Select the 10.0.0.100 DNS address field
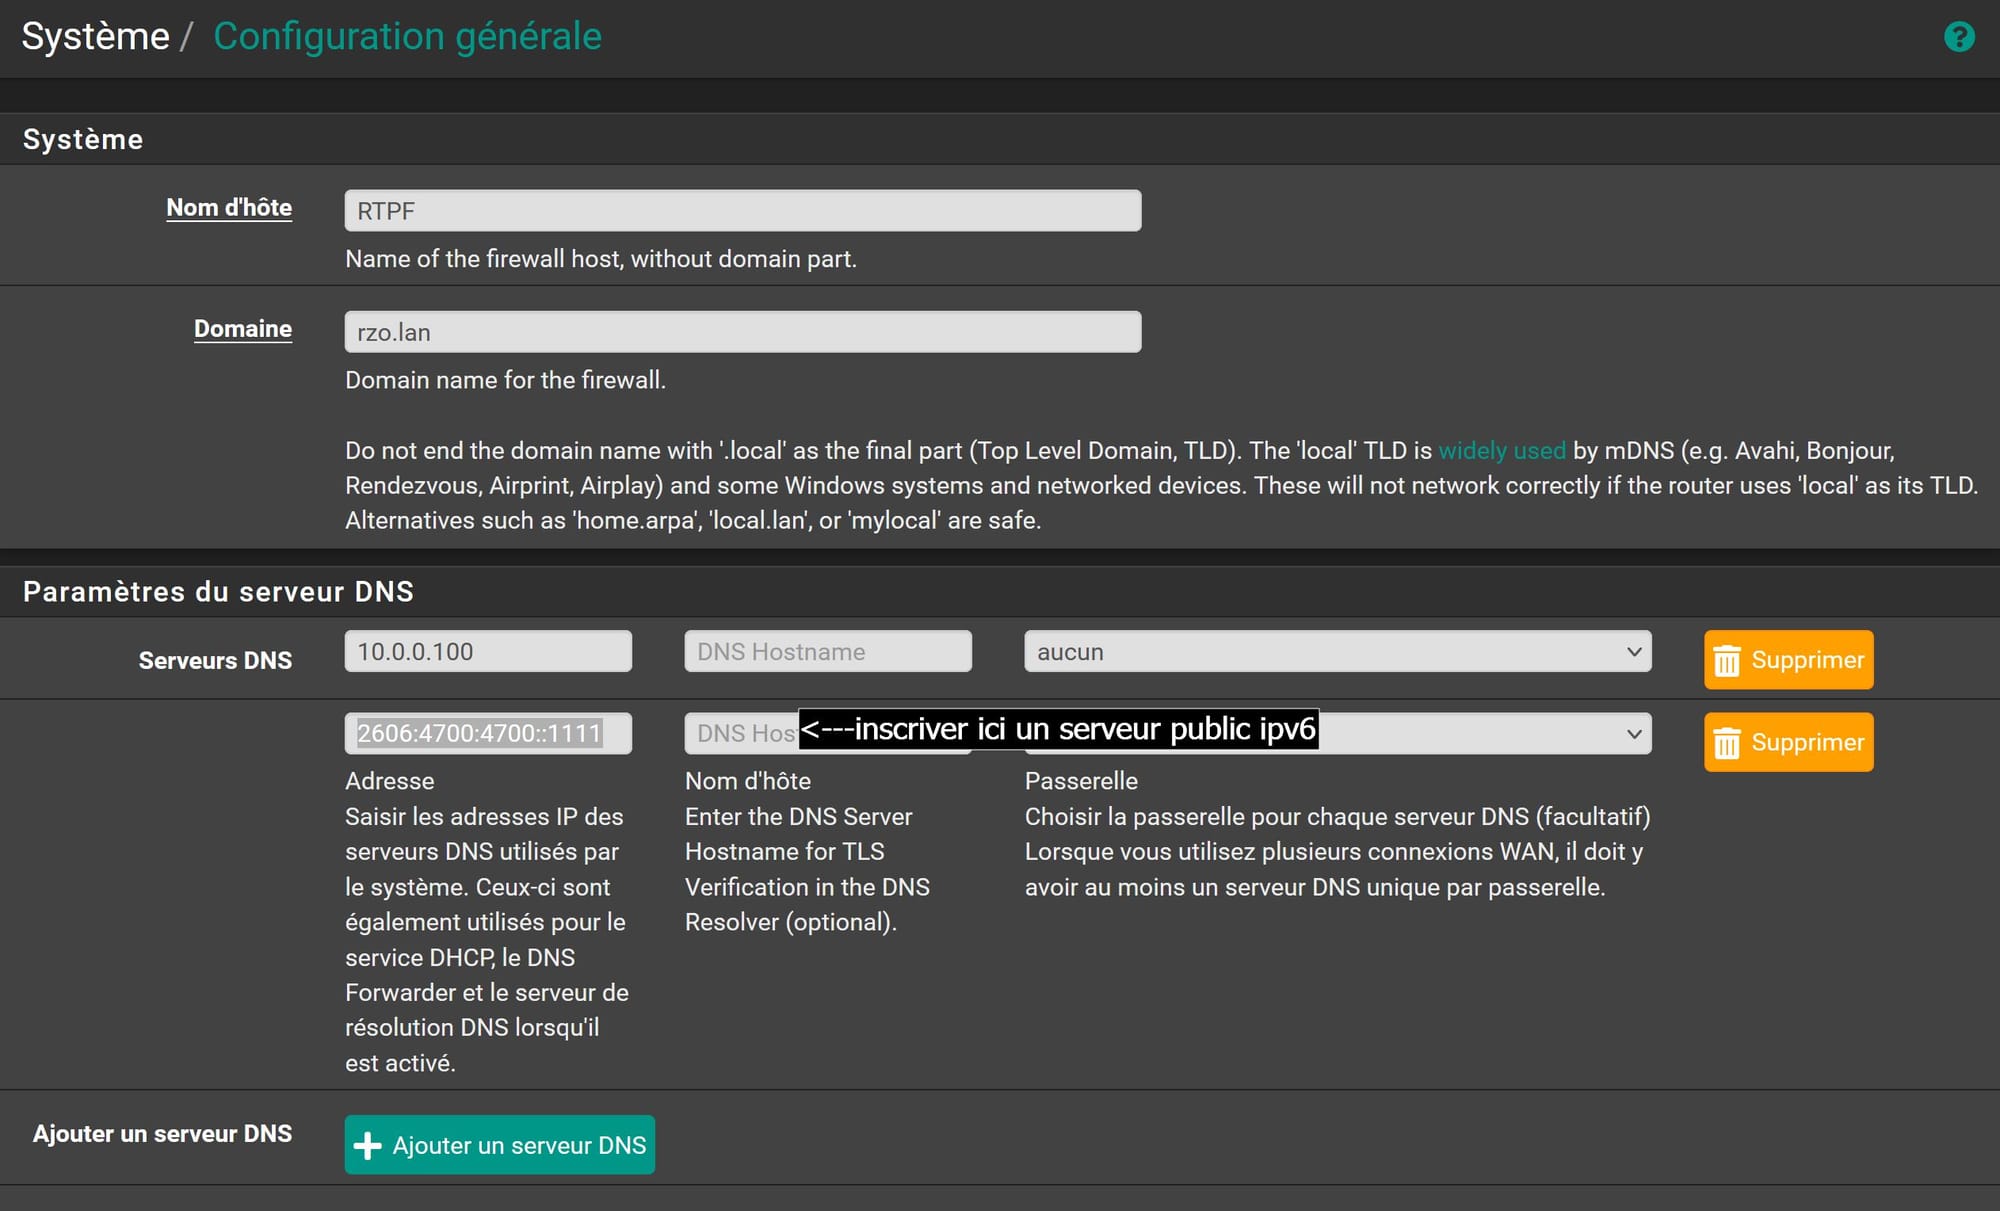 [x=488, y=652]
